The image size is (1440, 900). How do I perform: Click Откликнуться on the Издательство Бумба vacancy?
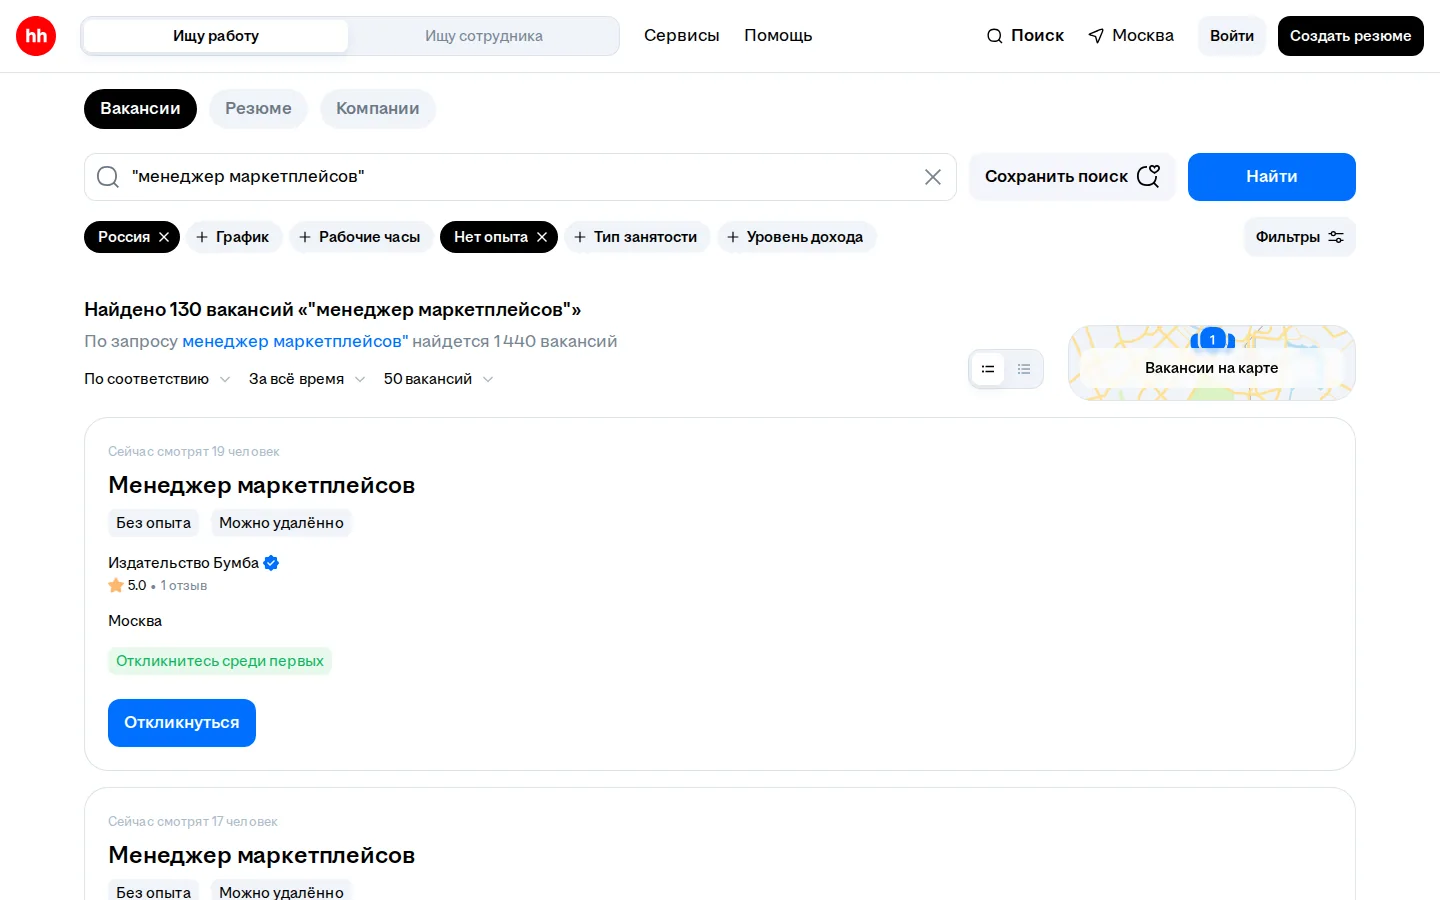click(x=182, y=723)
